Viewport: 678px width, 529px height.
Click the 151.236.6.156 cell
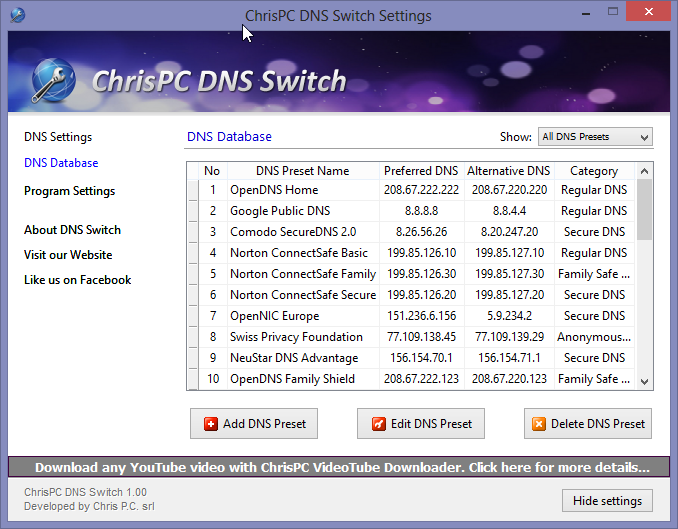(422, 316)
